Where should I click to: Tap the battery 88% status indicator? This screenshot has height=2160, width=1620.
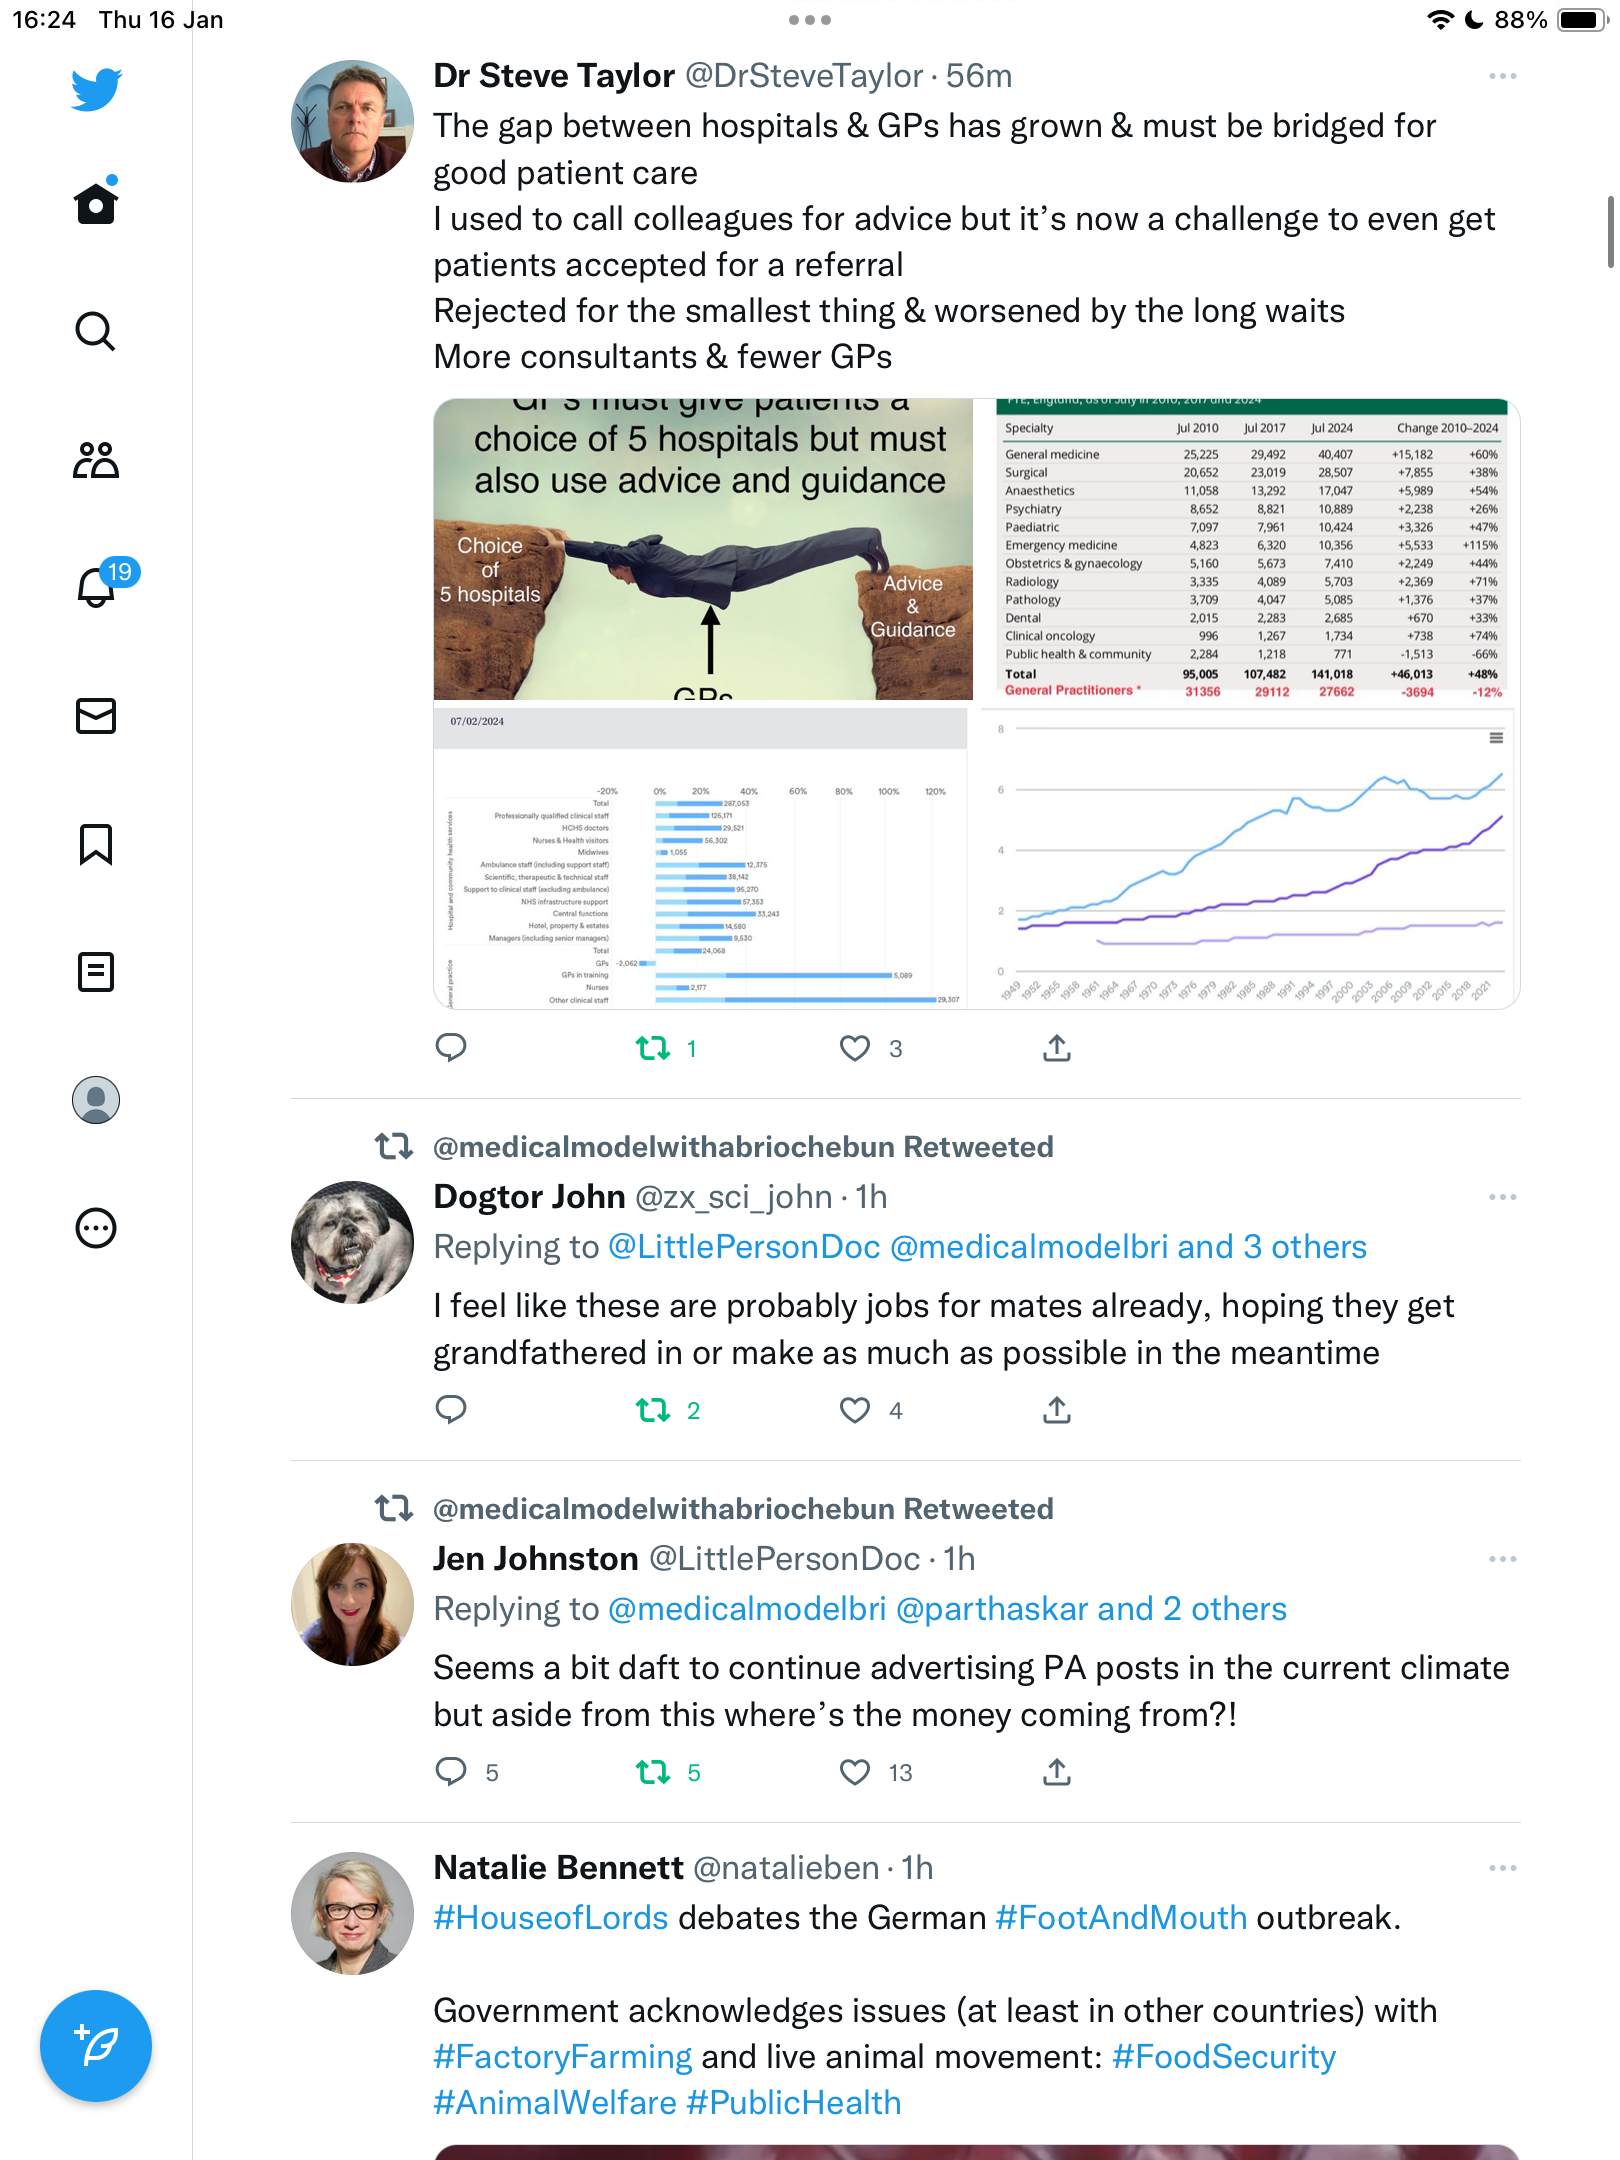(1551, 20)
